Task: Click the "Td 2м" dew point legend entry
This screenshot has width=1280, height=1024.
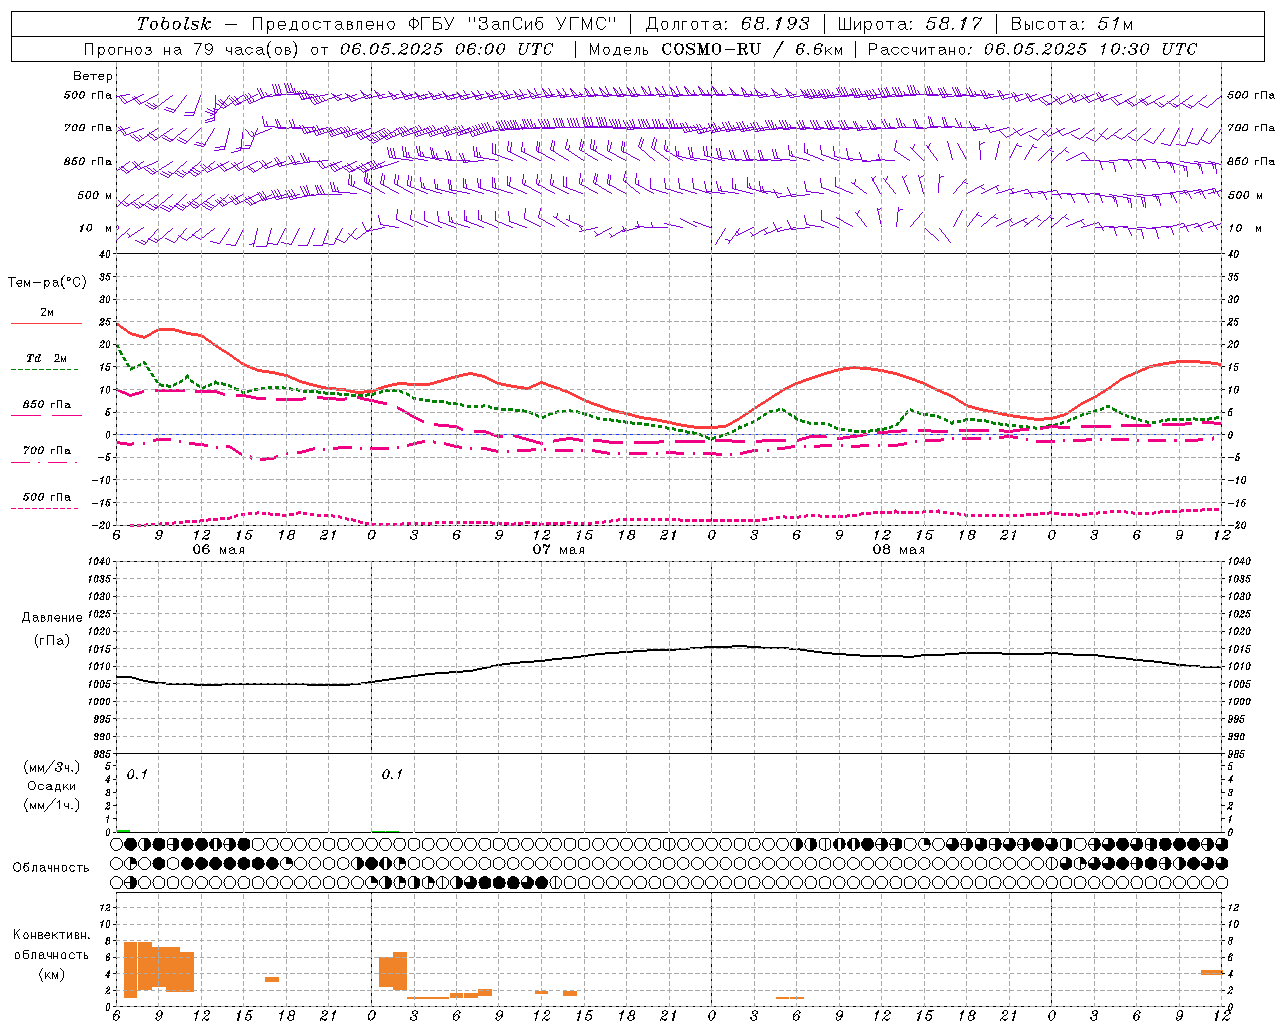Action: coord(47,358)
